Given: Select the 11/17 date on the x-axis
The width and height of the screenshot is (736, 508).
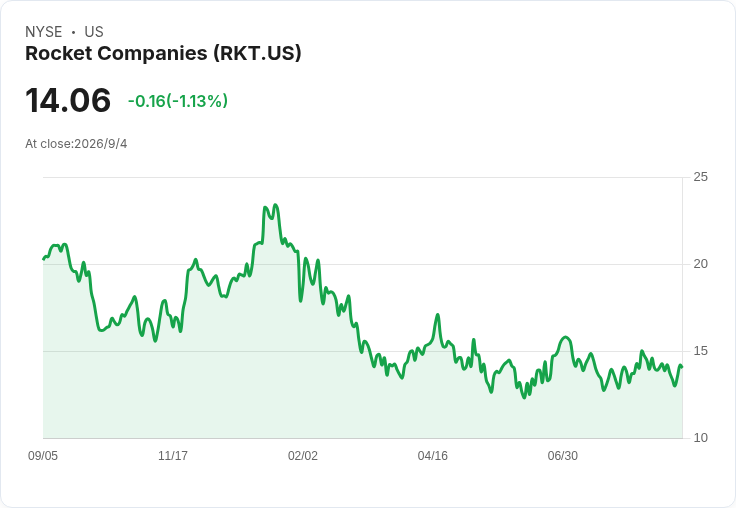Looking at the screenshot, I should [173, 456].
